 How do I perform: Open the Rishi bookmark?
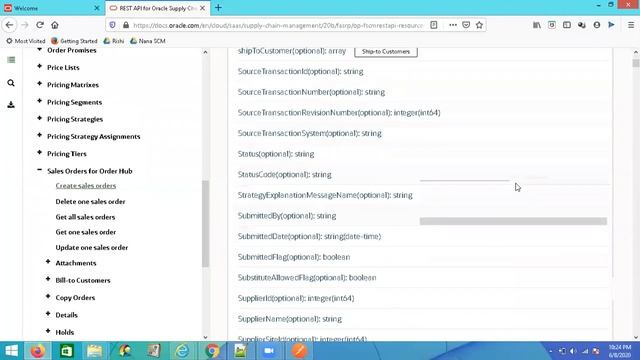(113, 41)
